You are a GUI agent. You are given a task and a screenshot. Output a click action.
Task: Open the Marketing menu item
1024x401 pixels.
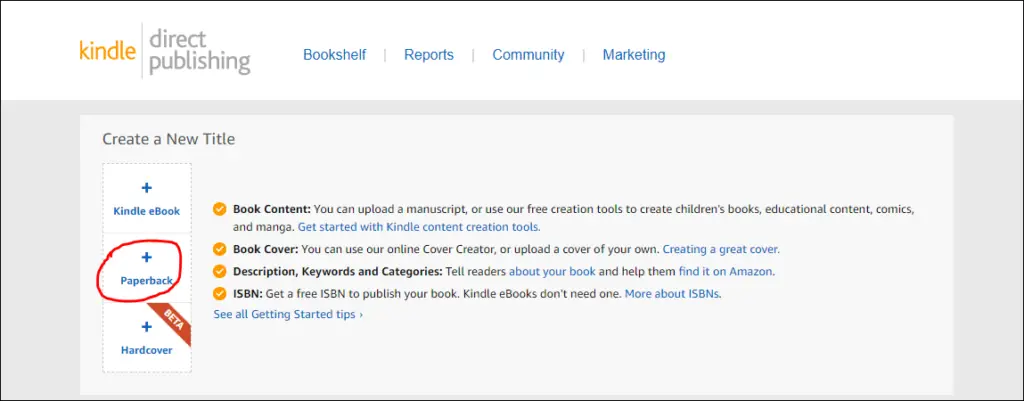634,55
